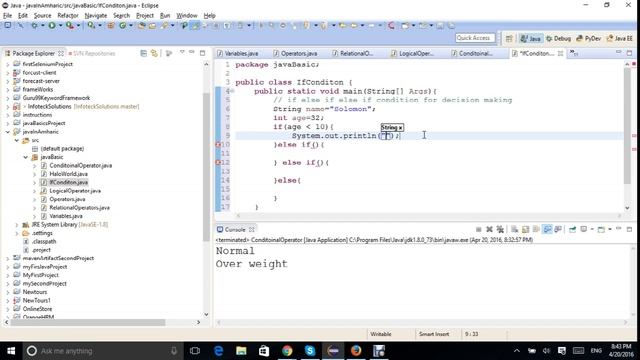Click error marker on line 10
Viewport: 640px width, 360px height.
pos(218,144)
